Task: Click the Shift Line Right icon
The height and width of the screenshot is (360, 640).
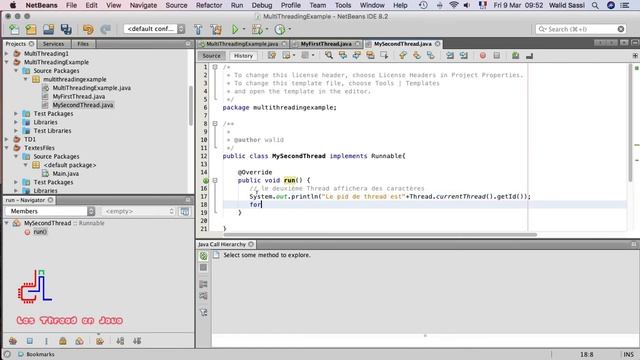Action: tap(464, 56)
